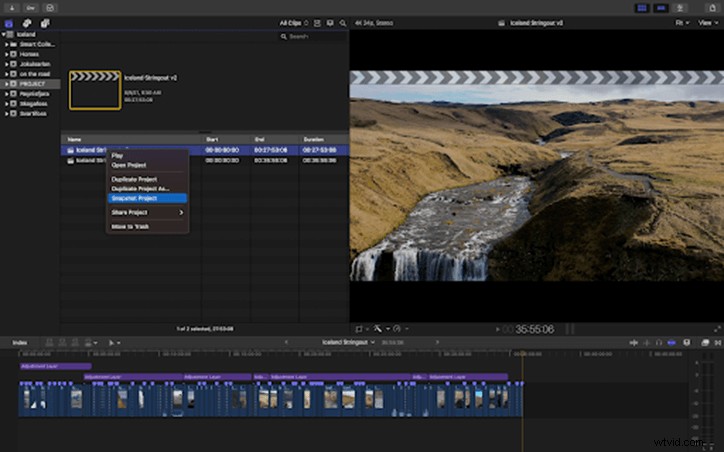The image size is (724, 452).
Task: Open the All Clips filter dropdown
Action: tap(294, 23)
